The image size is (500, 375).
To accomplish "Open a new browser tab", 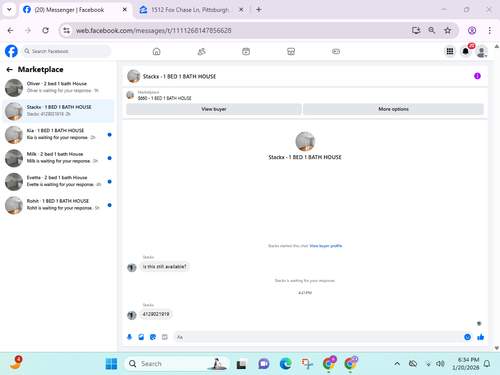I will 259,10.
